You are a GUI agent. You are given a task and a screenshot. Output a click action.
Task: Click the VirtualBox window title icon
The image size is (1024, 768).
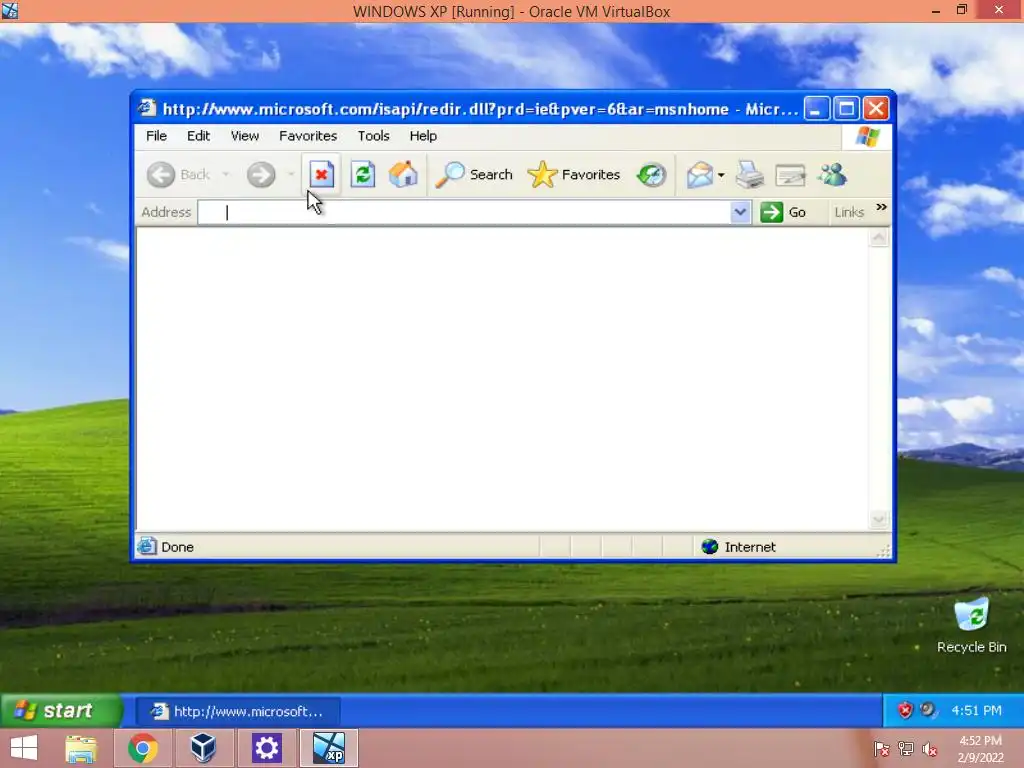pyautogui.click(x=10, y=10)
